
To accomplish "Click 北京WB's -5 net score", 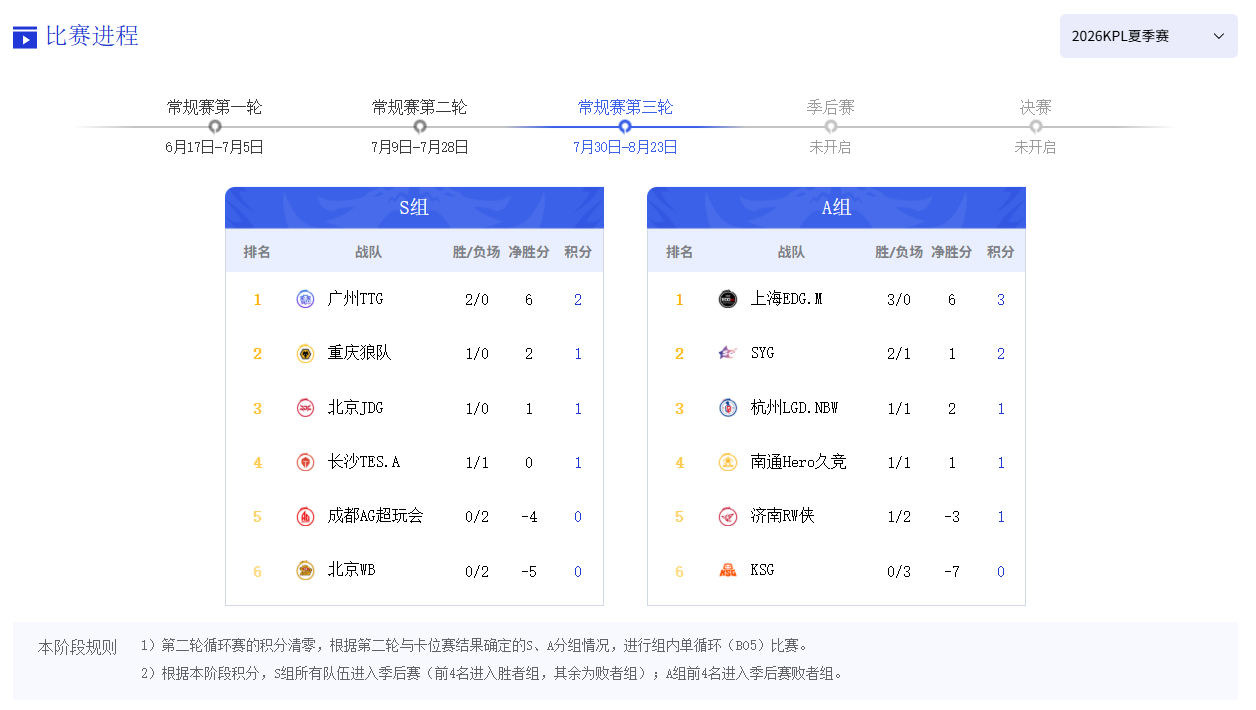I will (x=529, y=572).
